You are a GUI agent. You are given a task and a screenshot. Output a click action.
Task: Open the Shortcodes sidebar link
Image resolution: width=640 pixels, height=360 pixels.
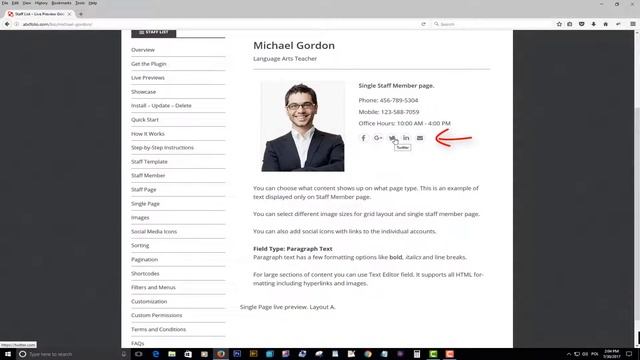pyautogui.click(x=145, y=273)
